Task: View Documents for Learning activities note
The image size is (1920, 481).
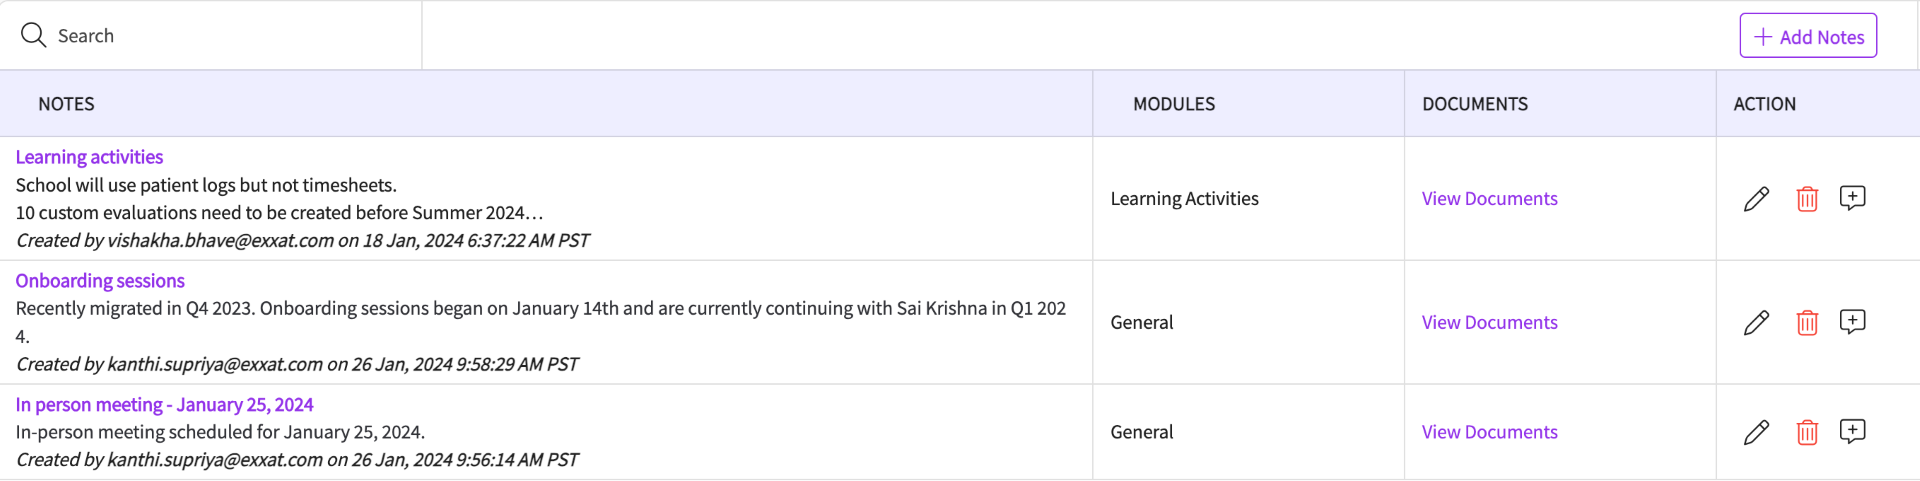Action: (1489, 199)
